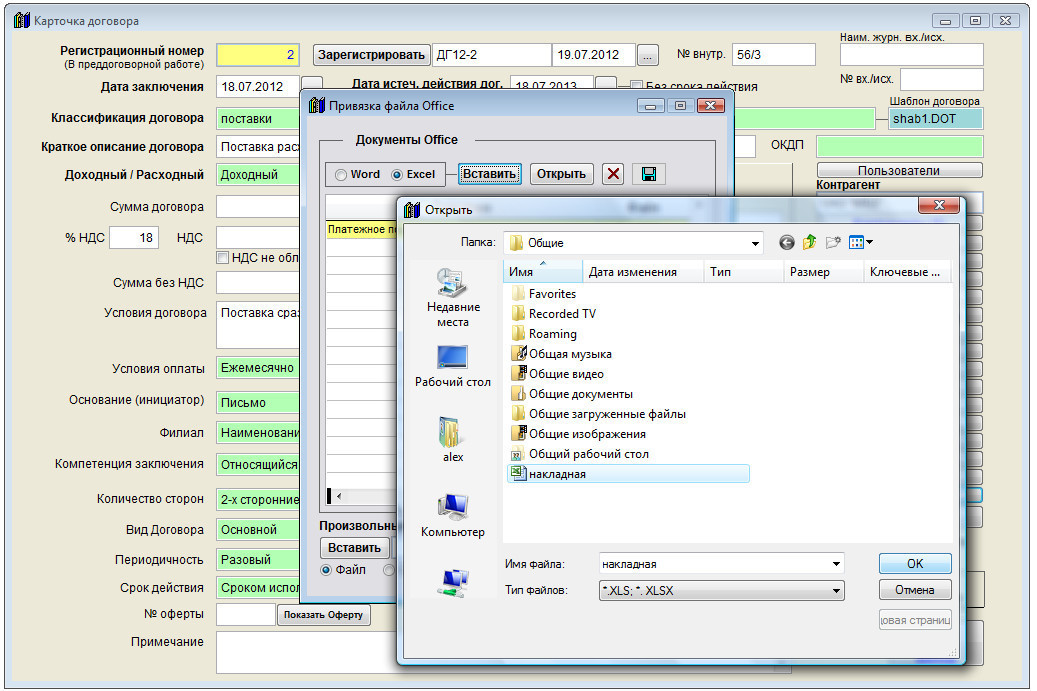Open Компьютер in the places bar

452,514
